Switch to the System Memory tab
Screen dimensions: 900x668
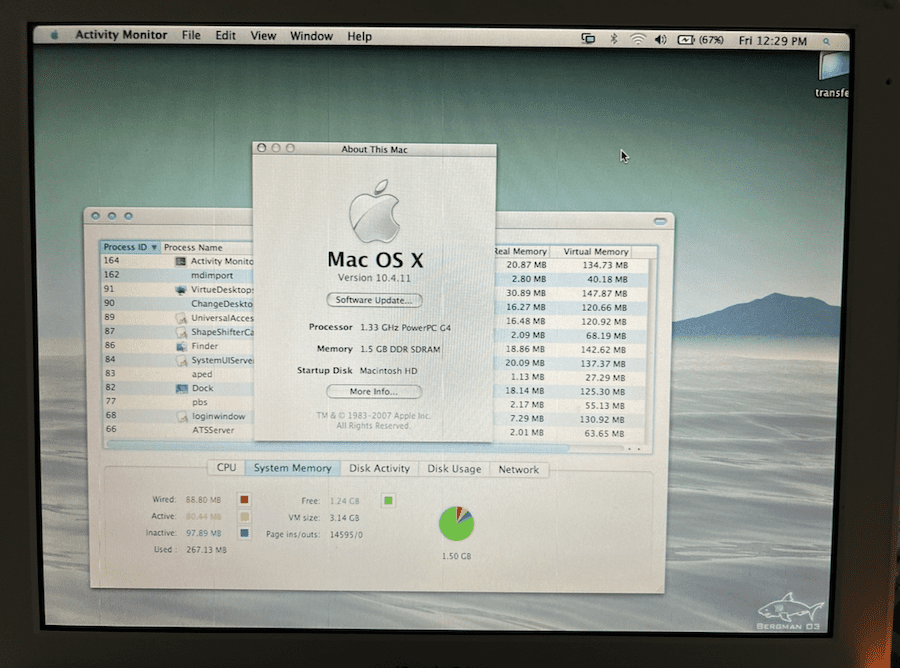[x=293, y=468]
